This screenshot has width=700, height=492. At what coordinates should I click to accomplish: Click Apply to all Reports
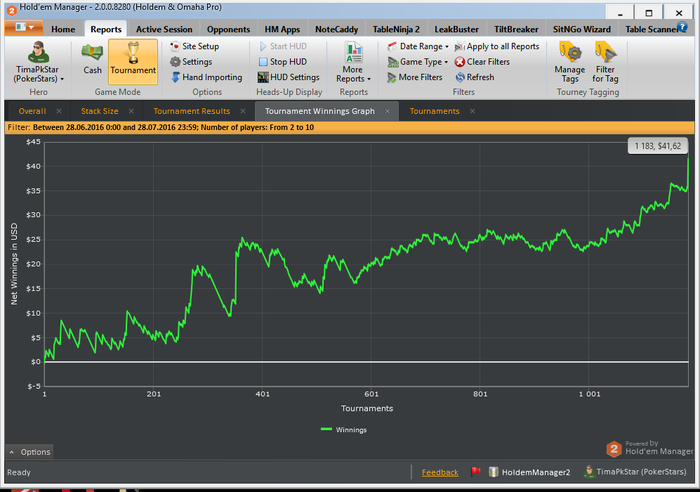tap(497, 46)
